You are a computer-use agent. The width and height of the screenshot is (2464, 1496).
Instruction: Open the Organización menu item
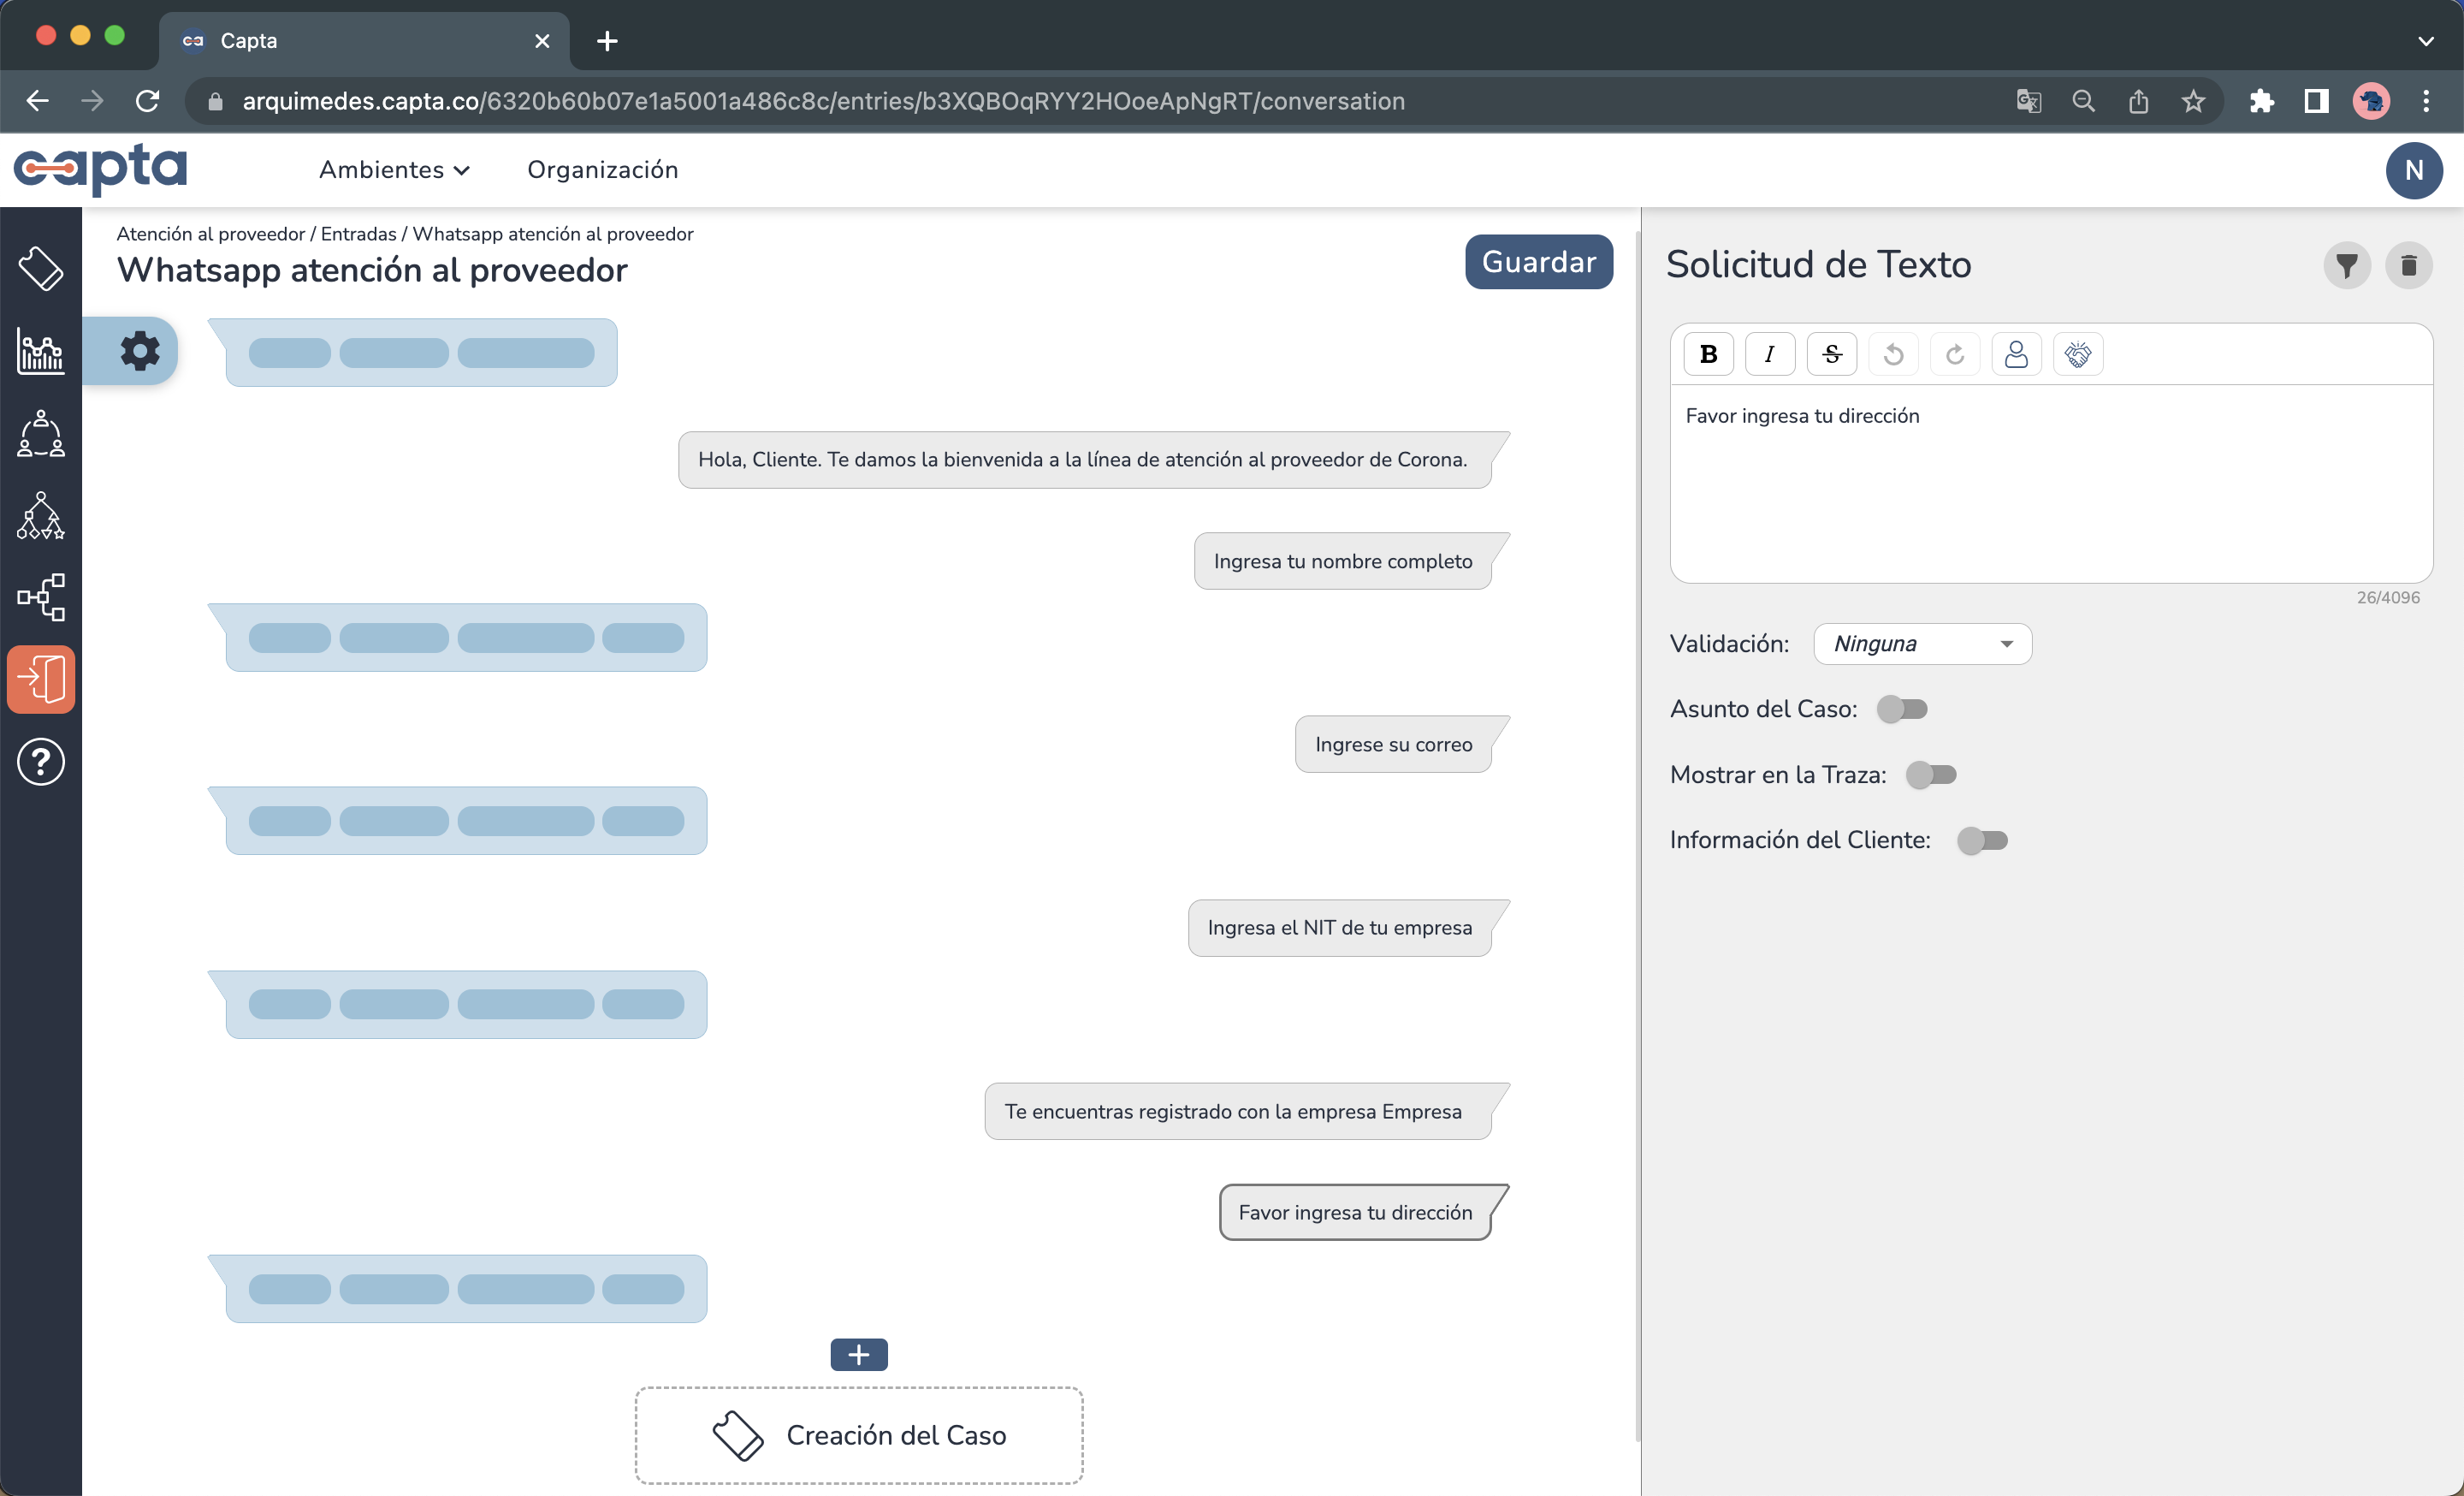603,170
